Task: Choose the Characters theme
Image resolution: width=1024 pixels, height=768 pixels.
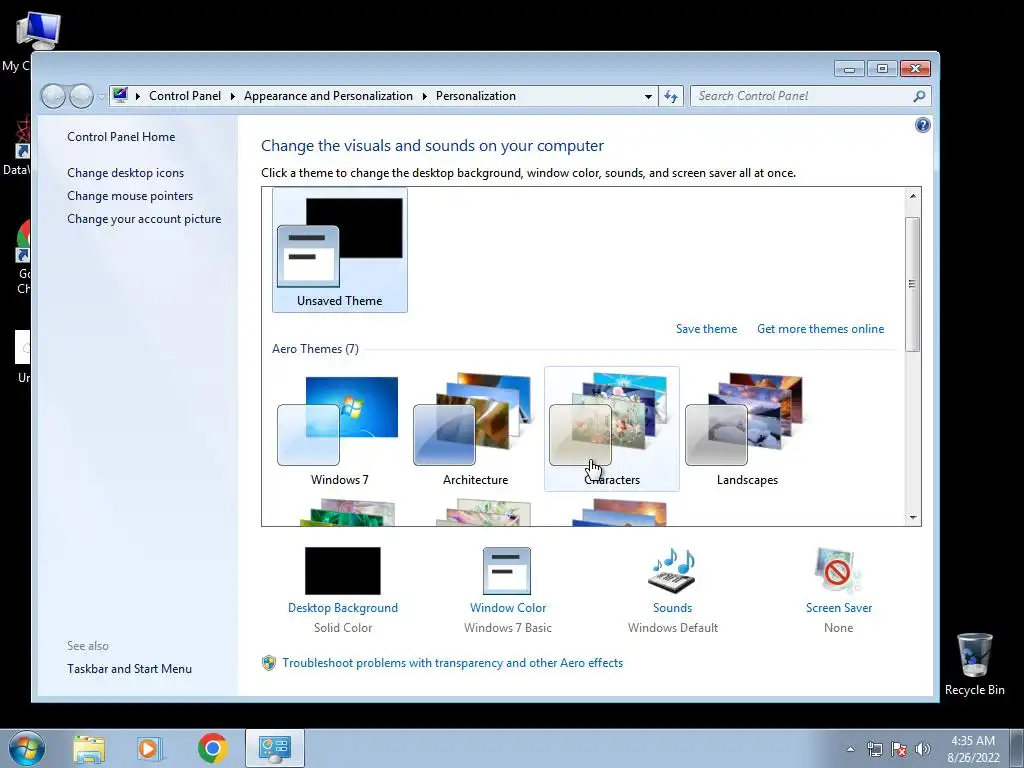Action: [612, 429]
